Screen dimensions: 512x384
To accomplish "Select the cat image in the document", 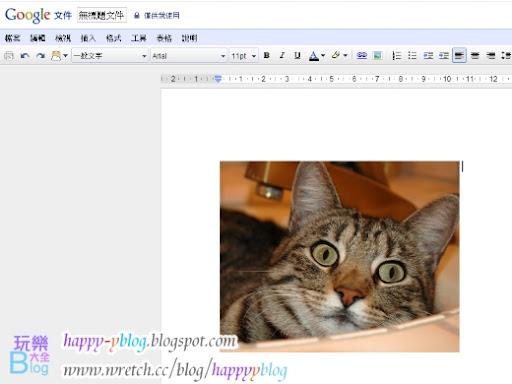I will 340,256.
